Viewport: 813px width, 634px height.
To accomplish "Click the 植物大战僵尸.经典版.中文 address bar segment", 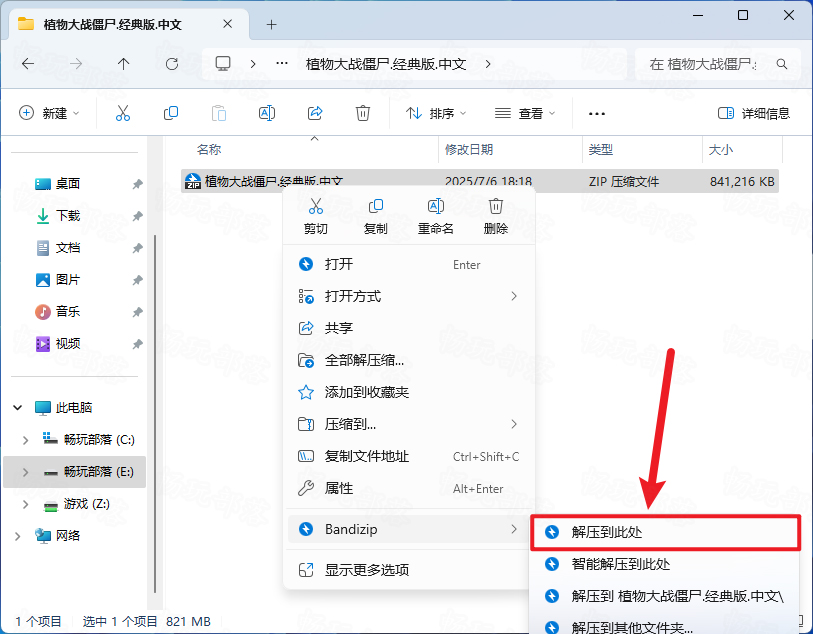I will pos(386,64).
